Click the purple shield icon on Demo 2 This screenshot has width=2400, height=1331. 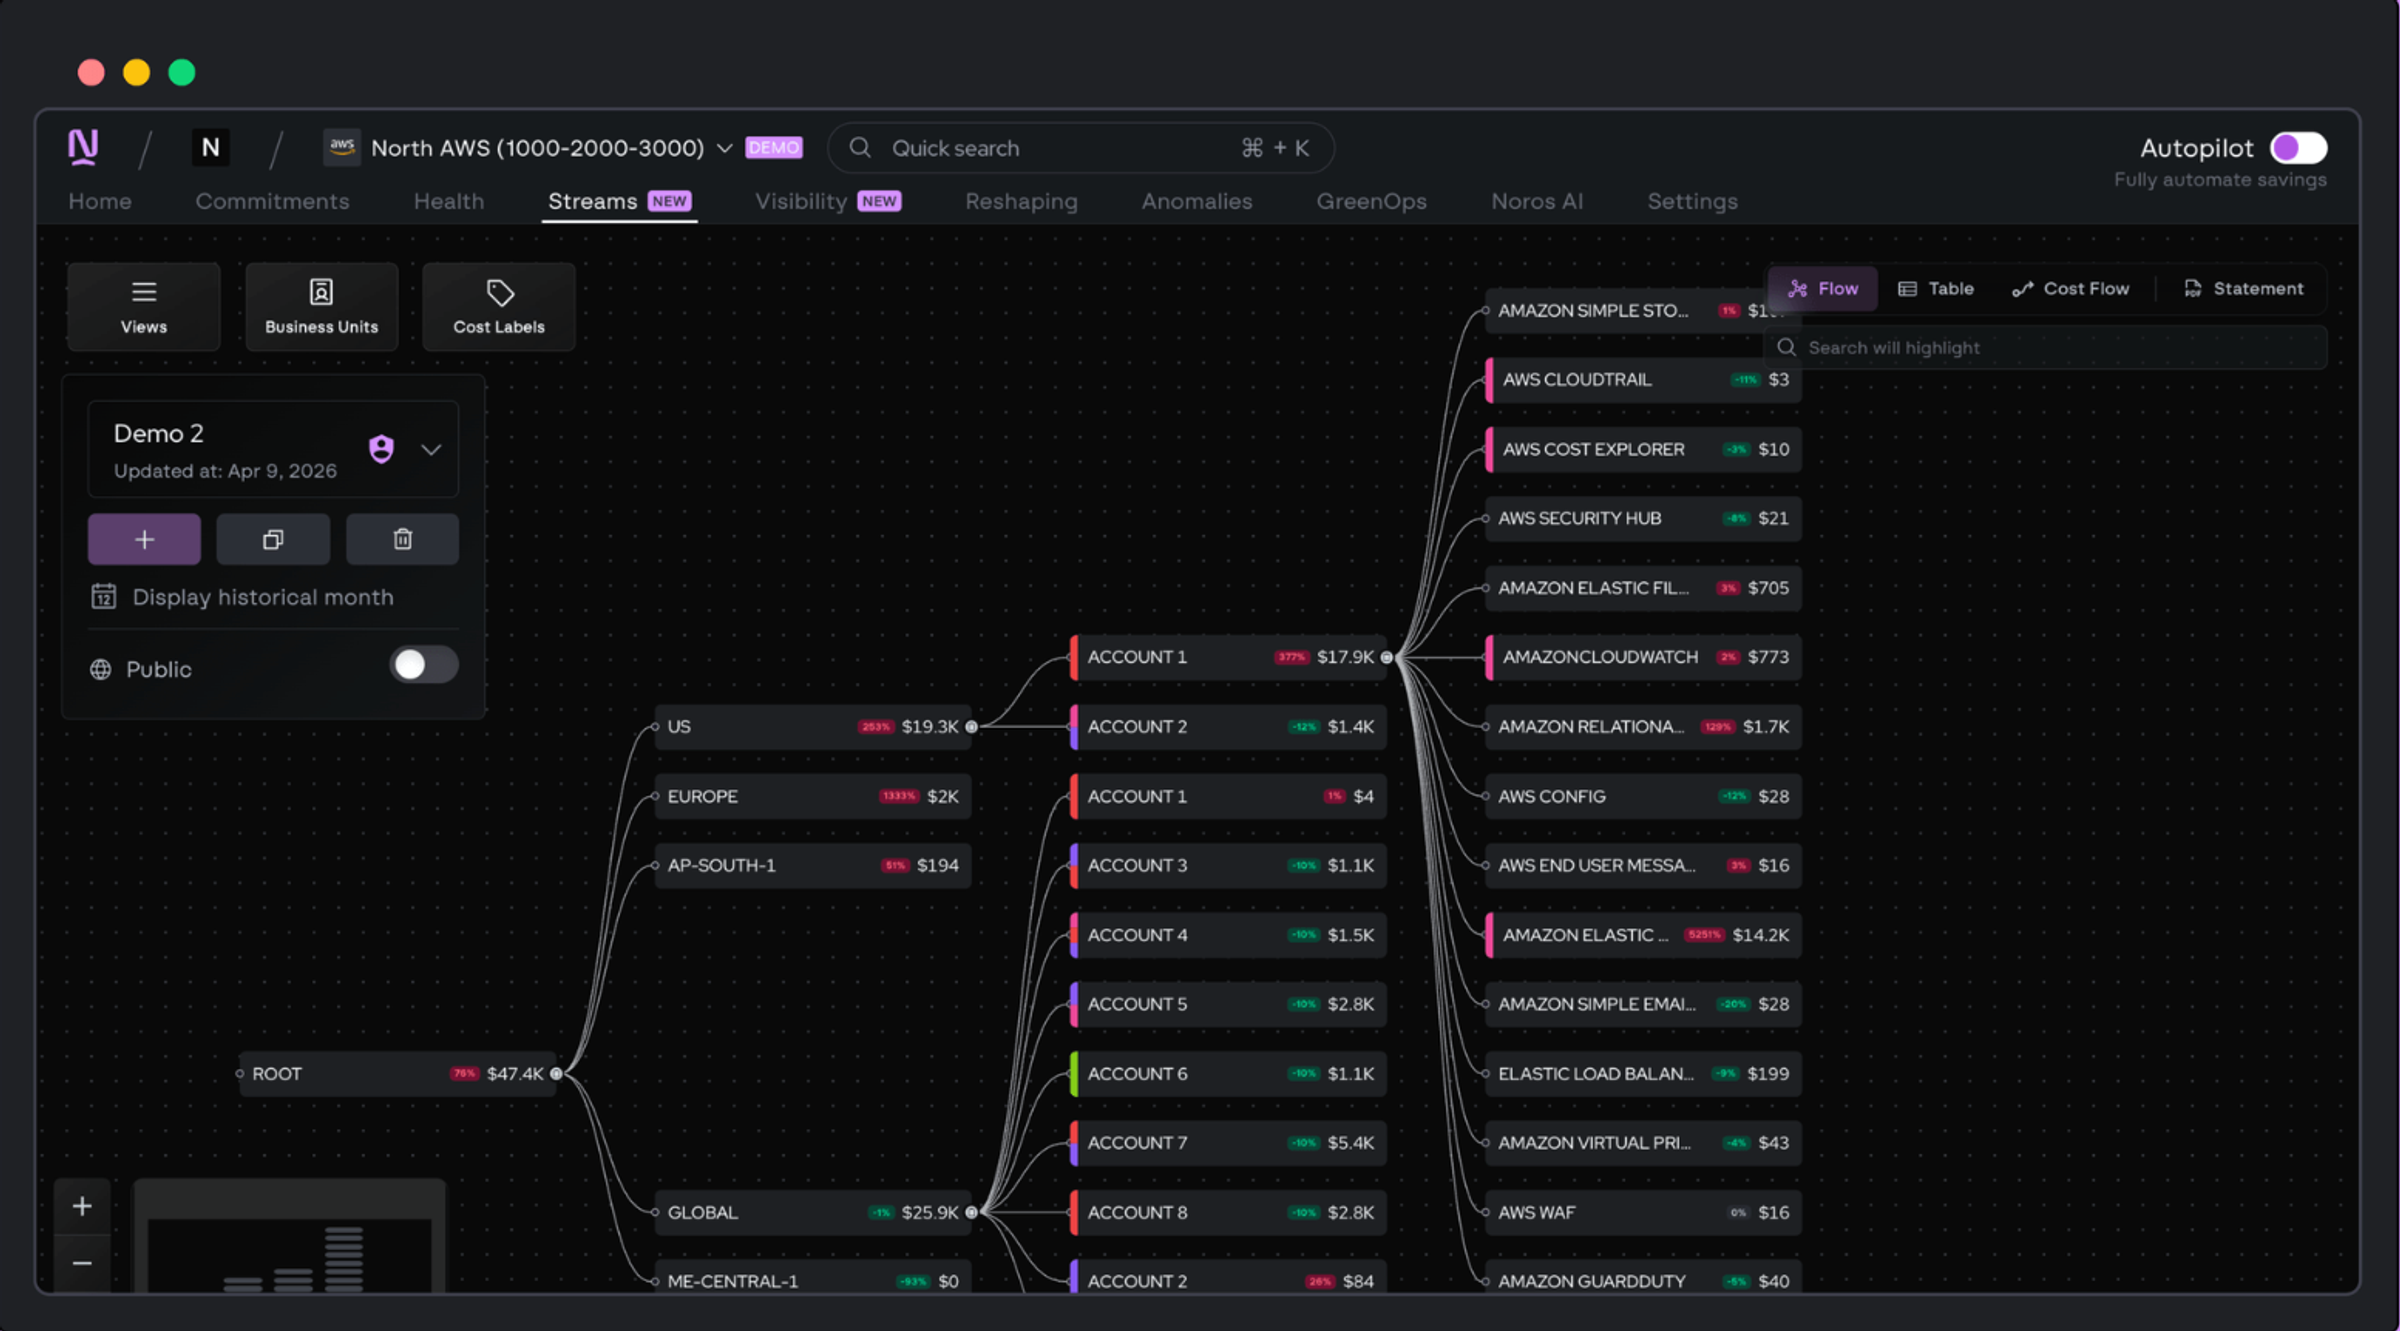pyautogui.click(x=381, y=449)
